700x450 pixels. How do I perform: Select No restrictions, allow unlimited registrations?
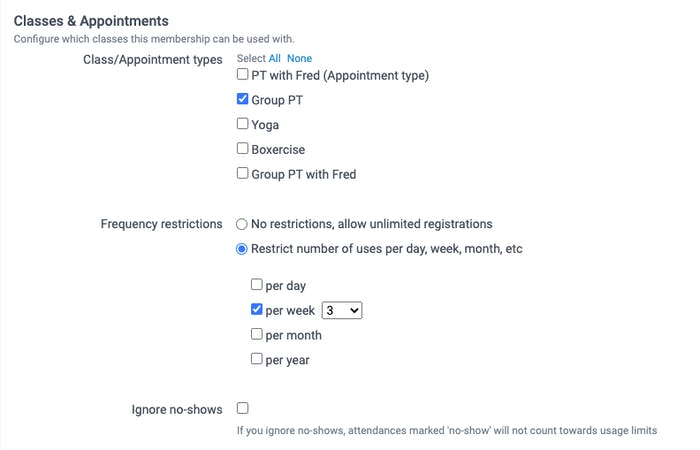coord(242,224)
